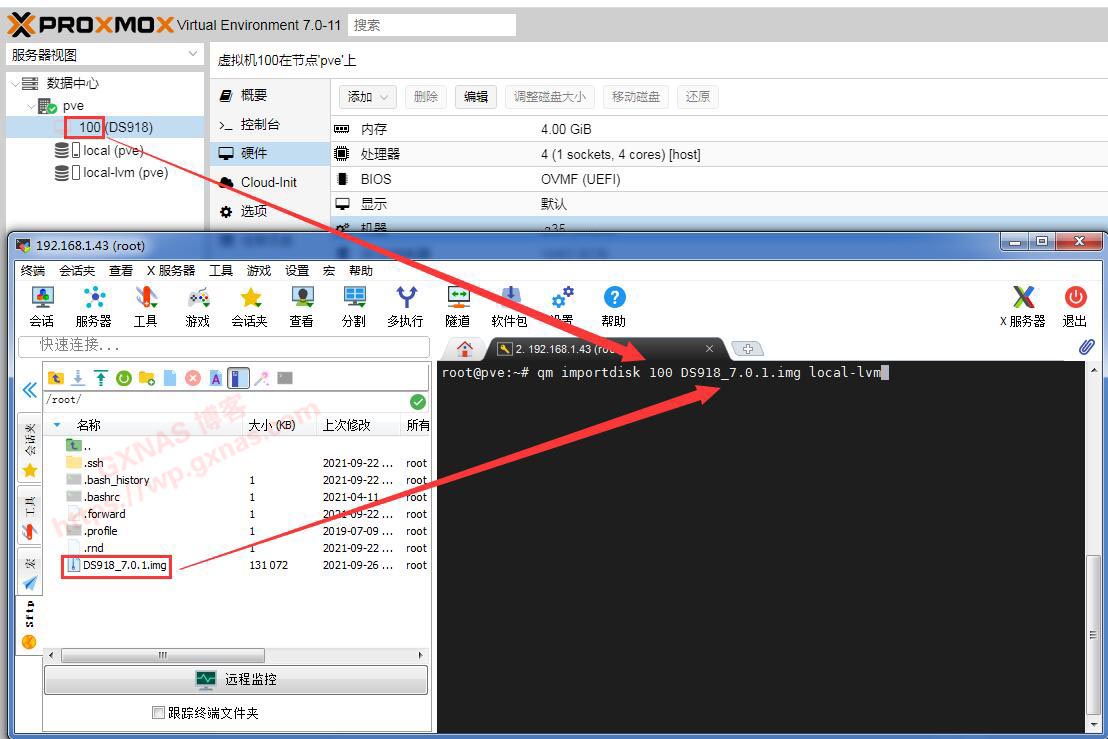Collapse the pve node in Proxmox tree
Image resolution: width=1108 pixels, height=739 pixels.
coord(30,105)
